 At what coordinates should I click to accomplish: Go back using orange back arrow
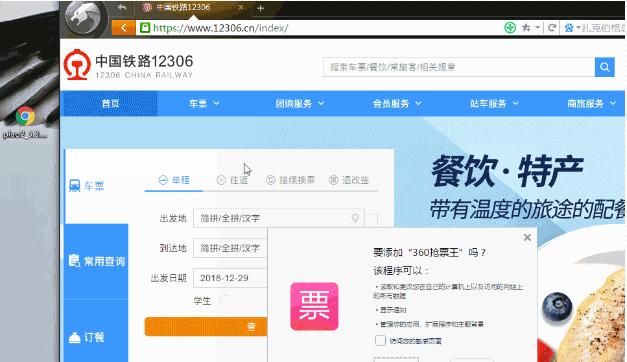[124, 28]
